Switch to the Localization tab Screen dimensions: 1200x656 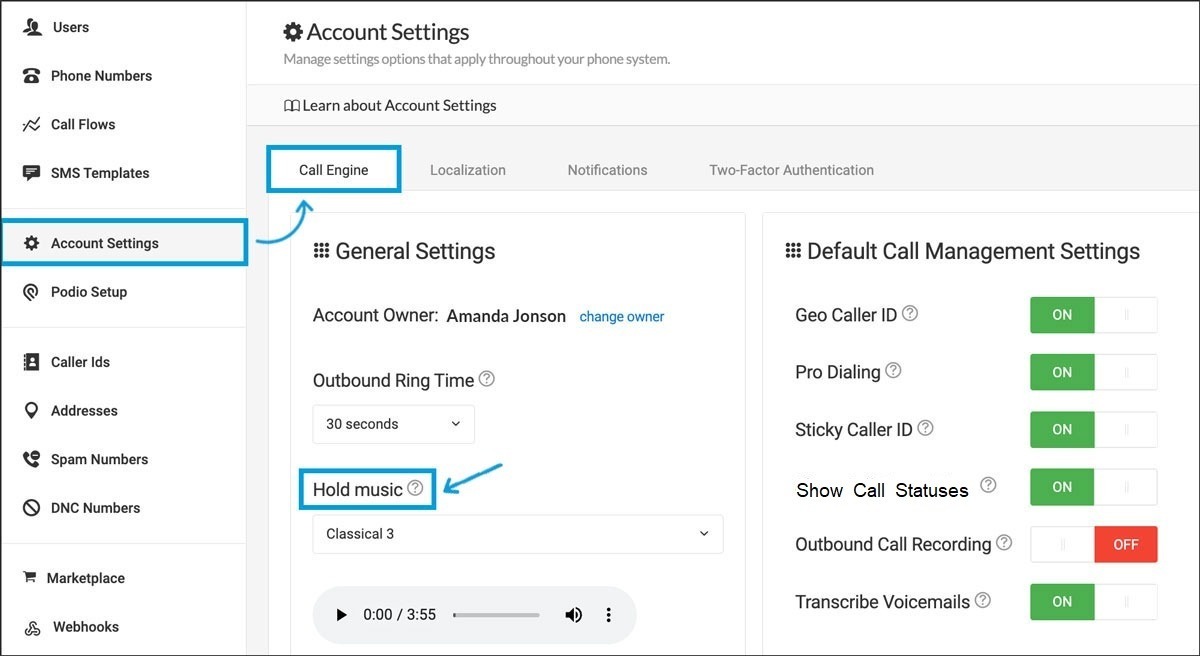coord(467,170)
